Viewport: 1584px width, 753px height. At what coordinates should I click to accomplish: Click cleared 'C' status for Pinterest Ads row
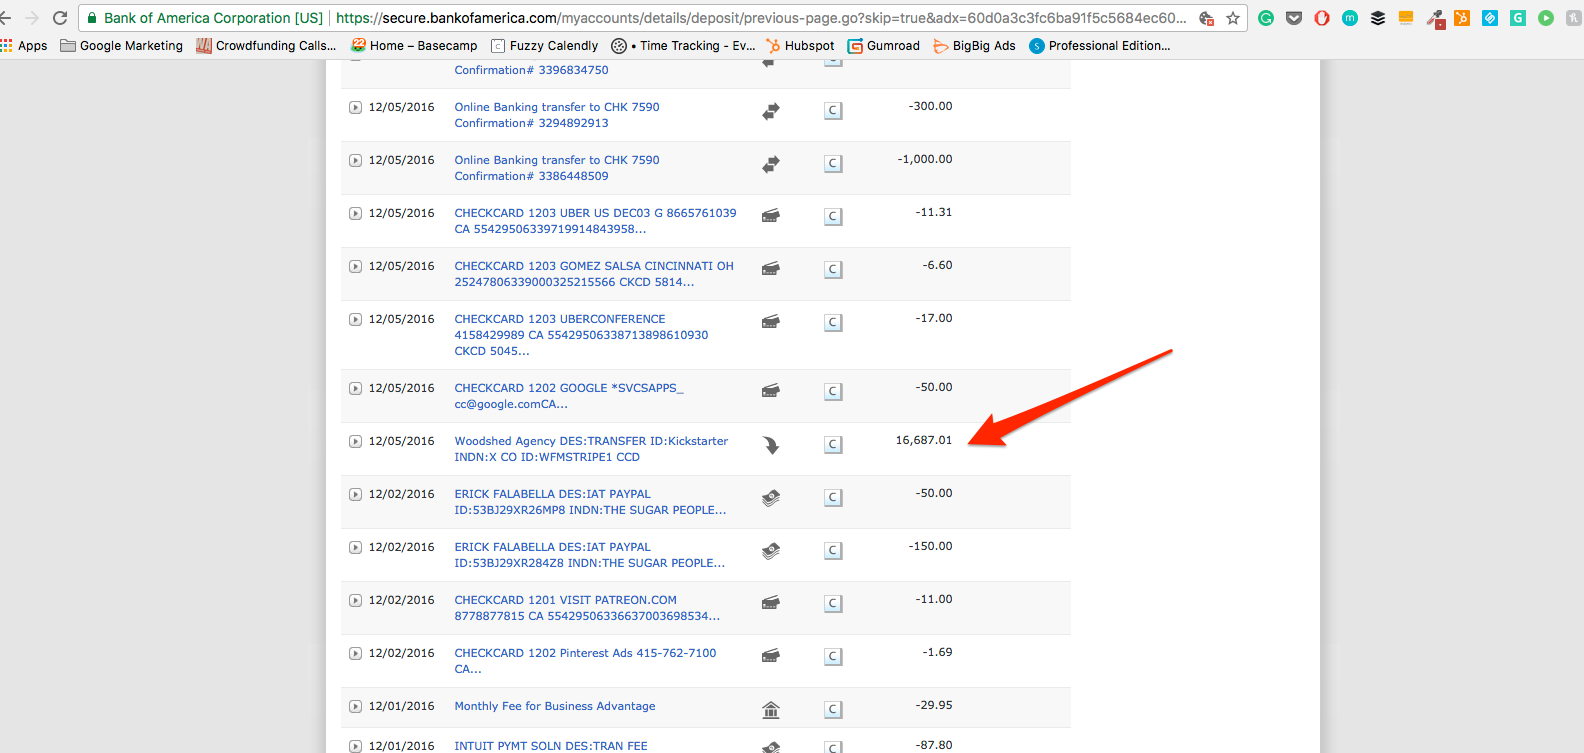click(833, 657)
